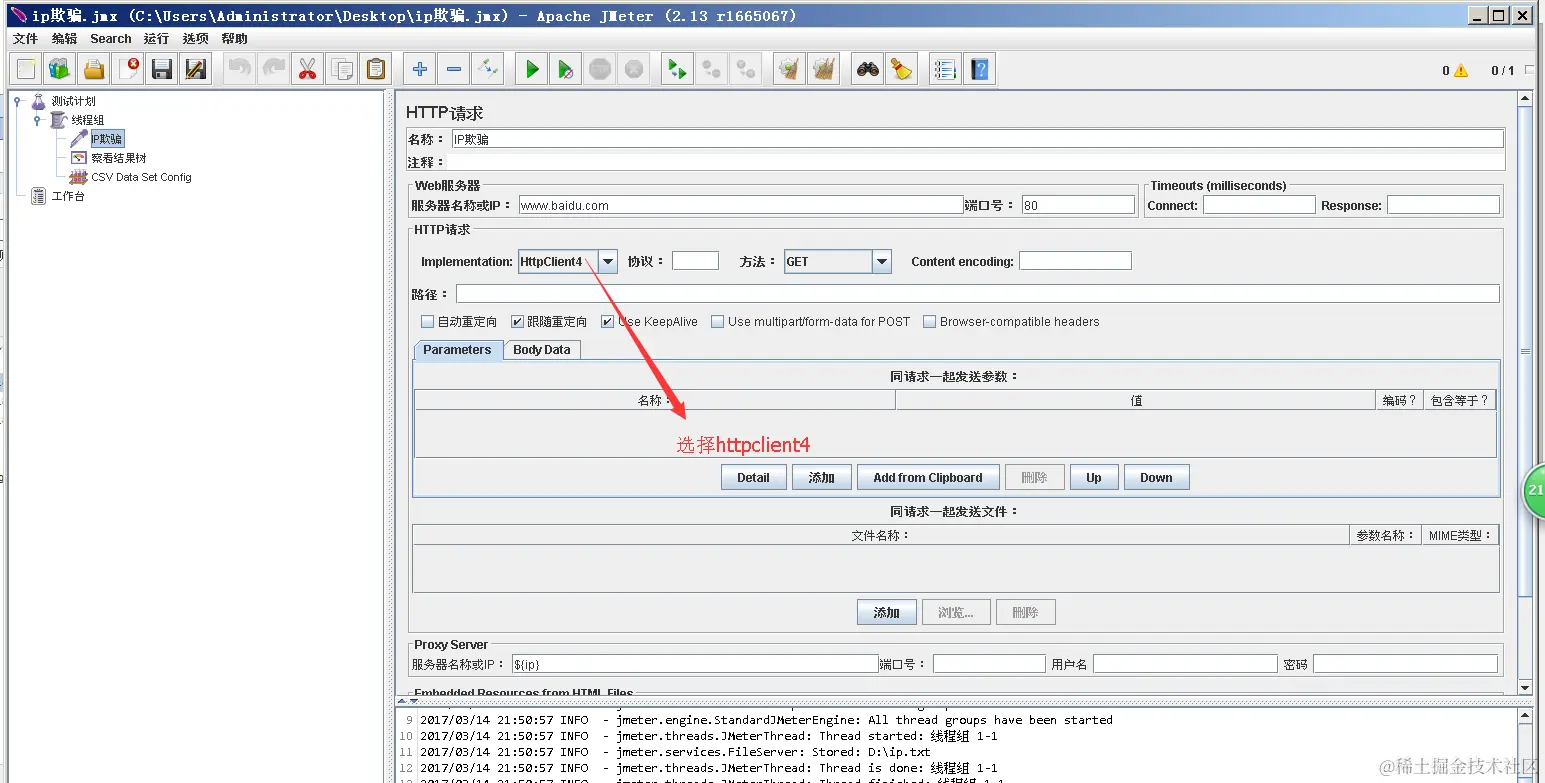Click the Detail button
1545x783 pixels.
coord(754,477)
